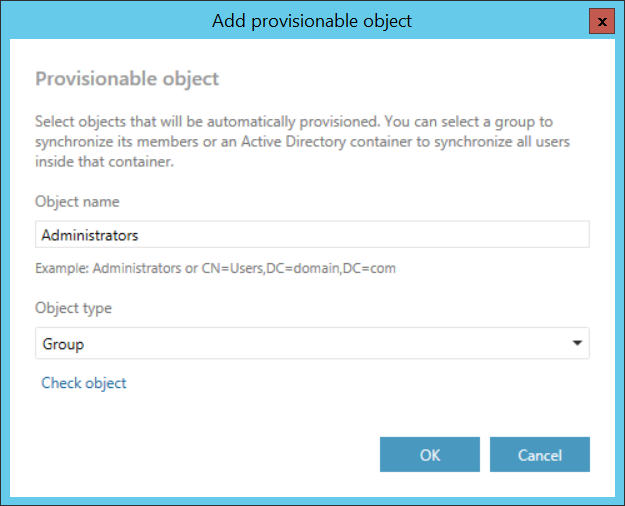Click the Object type dropdown arrow
Viewport: 625px width, 506px height.
point(577,344)
